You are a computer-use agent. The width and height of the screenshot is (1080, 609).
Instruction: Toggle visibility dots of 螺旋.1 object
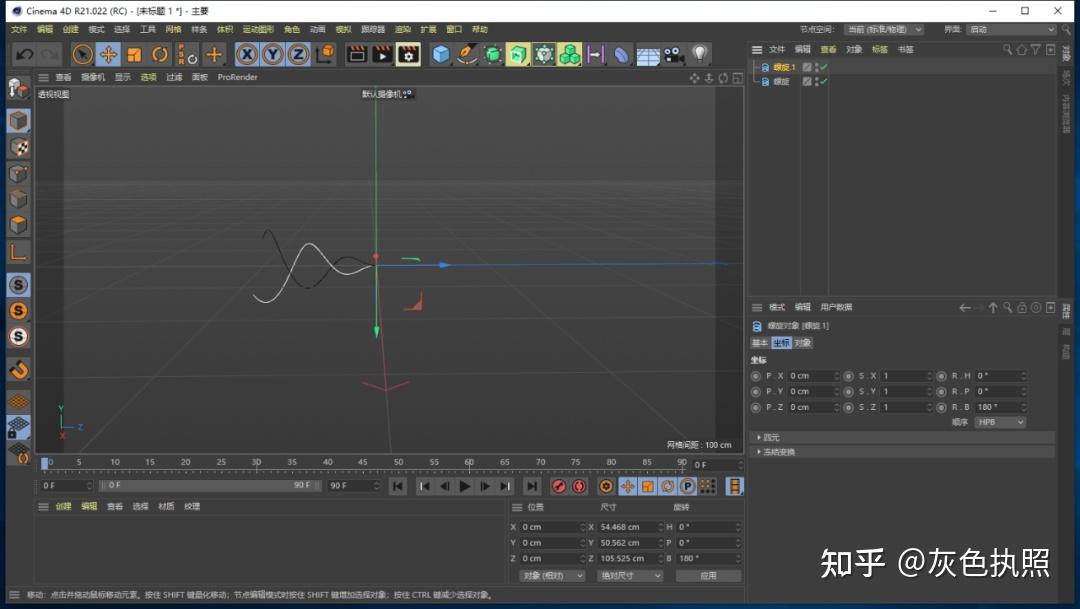[816, 68]
